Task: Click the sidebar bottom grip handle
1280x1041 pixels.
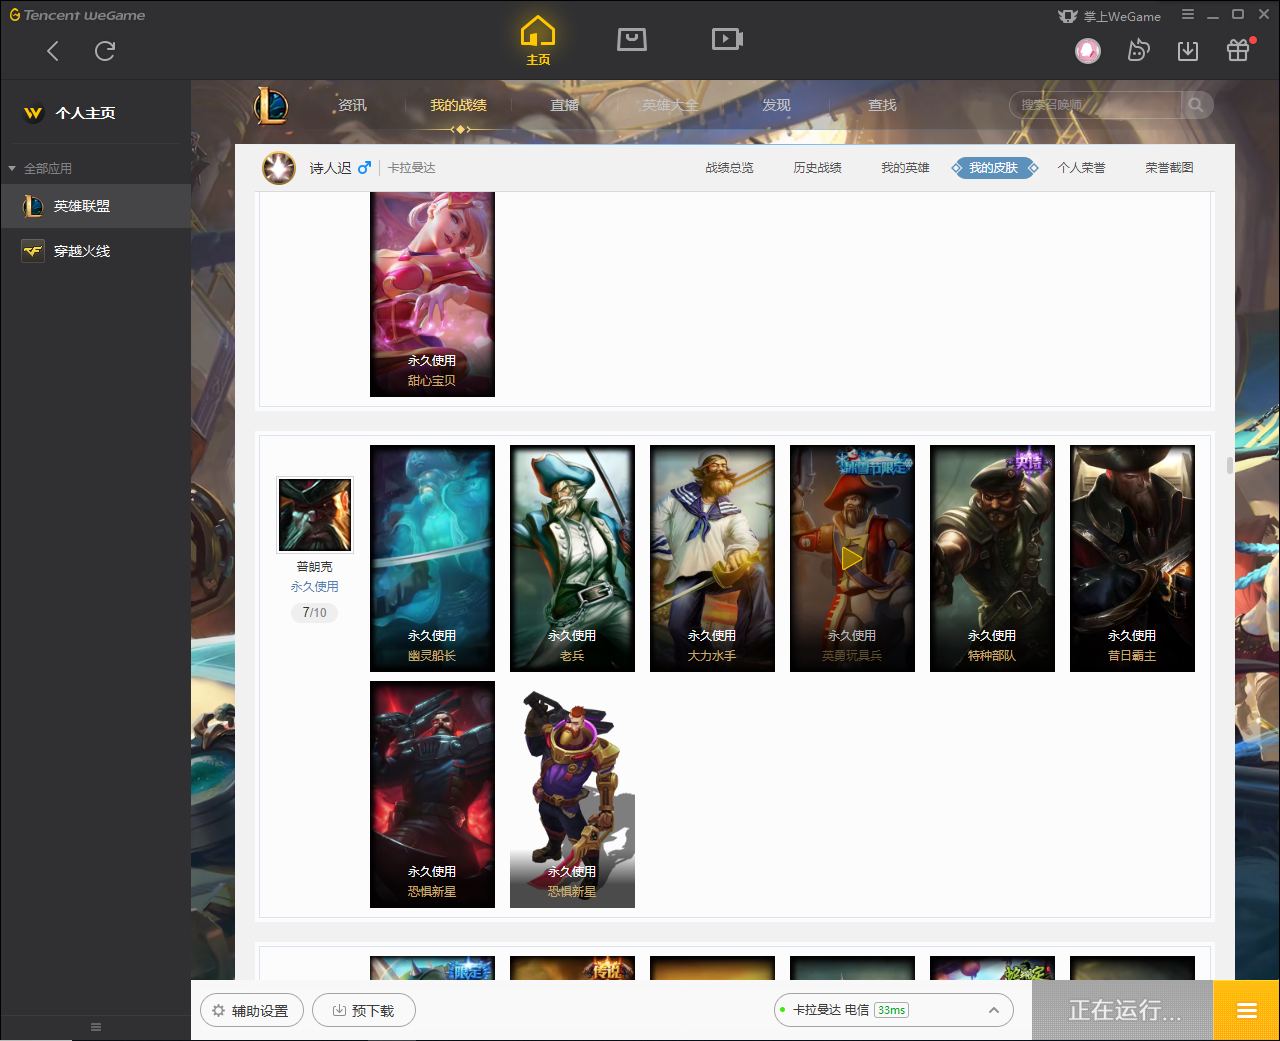Action: point(96,1027)
